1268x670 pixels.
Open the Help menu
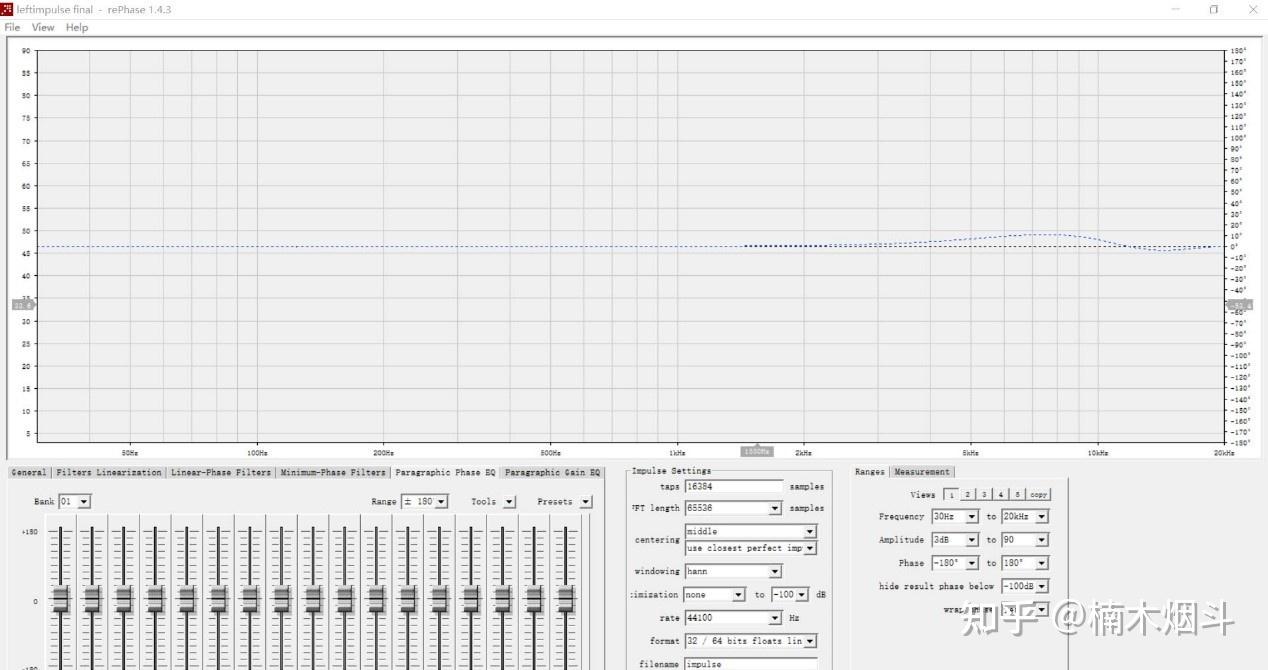pyautogui.click(x=77, y=27)
